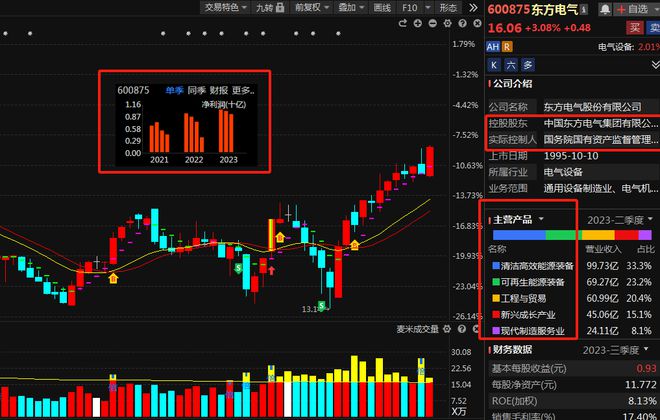
Task: Click the 可再生能源装备 green swatch
Action: pyautogui.click(x=496, y=282)
